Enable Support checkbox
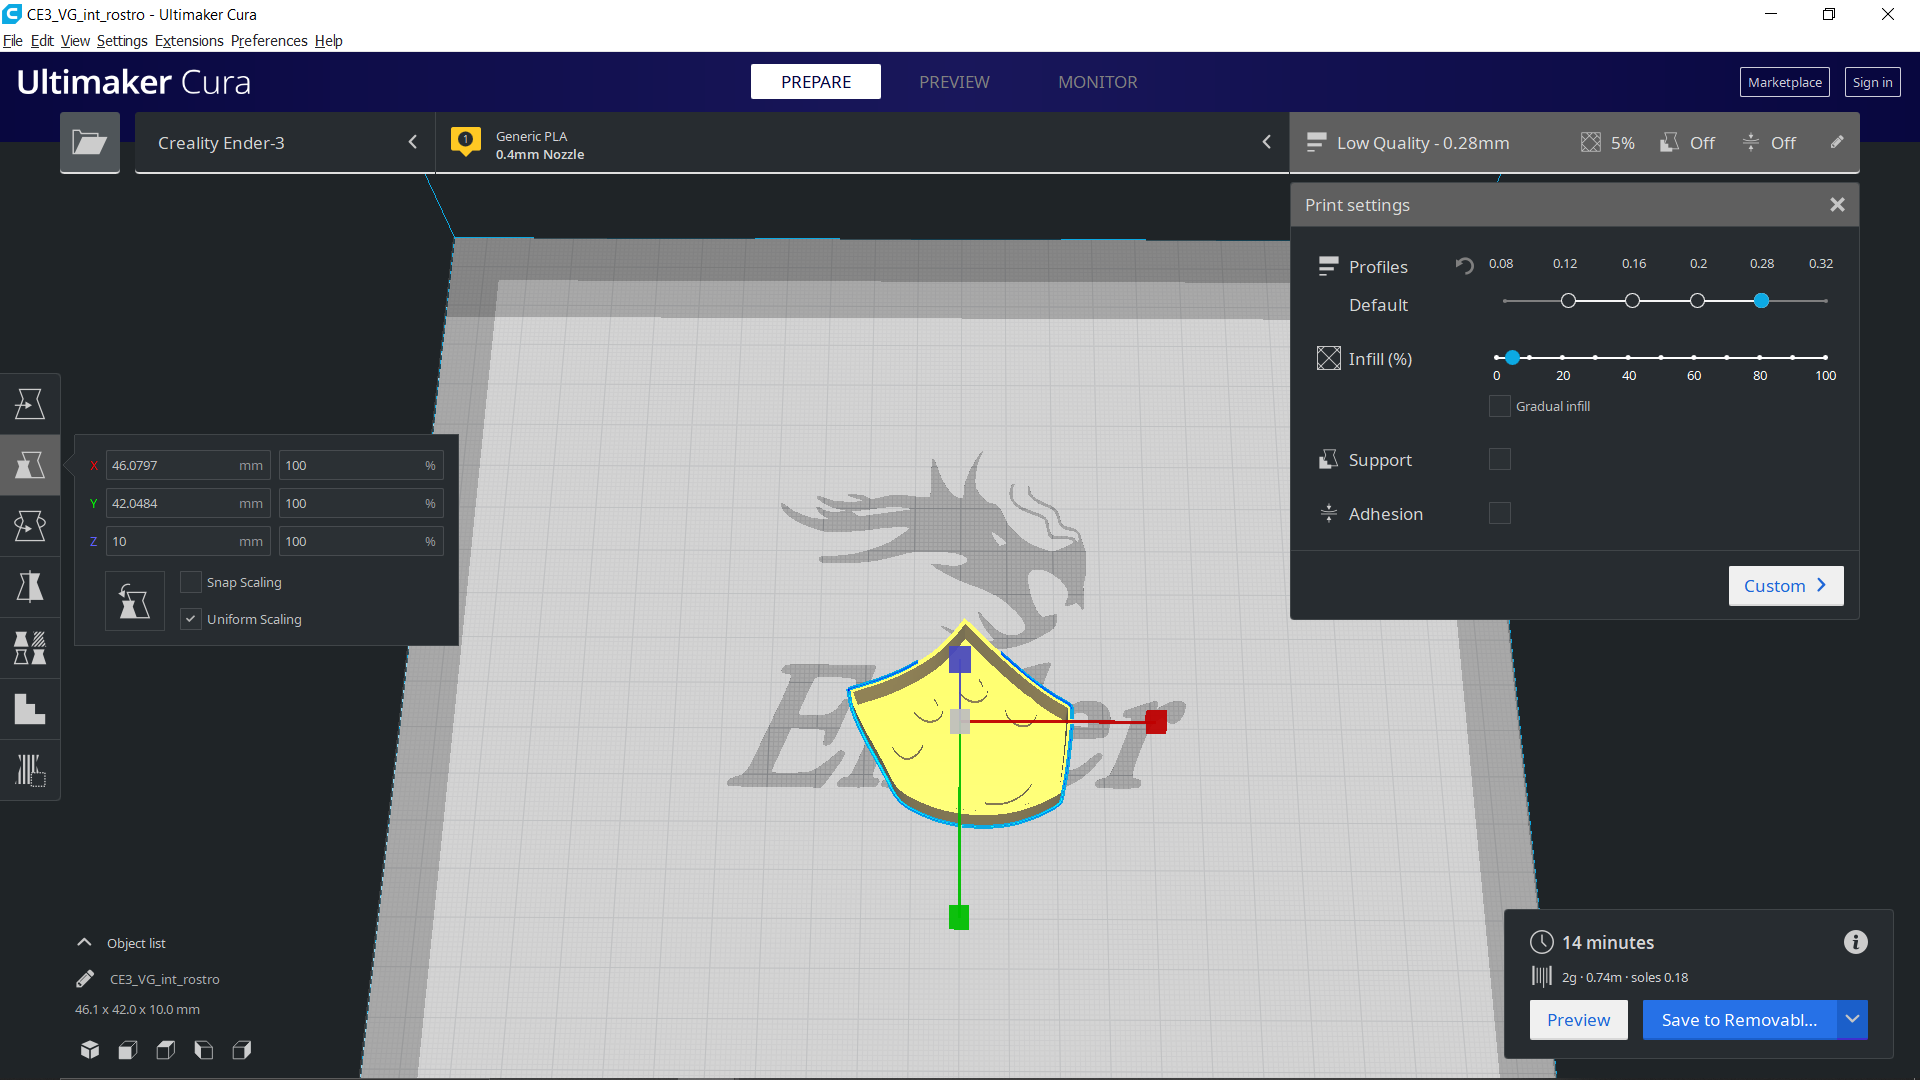The width and height of the screenshot is (1920, 1080). pos(1499,459)
